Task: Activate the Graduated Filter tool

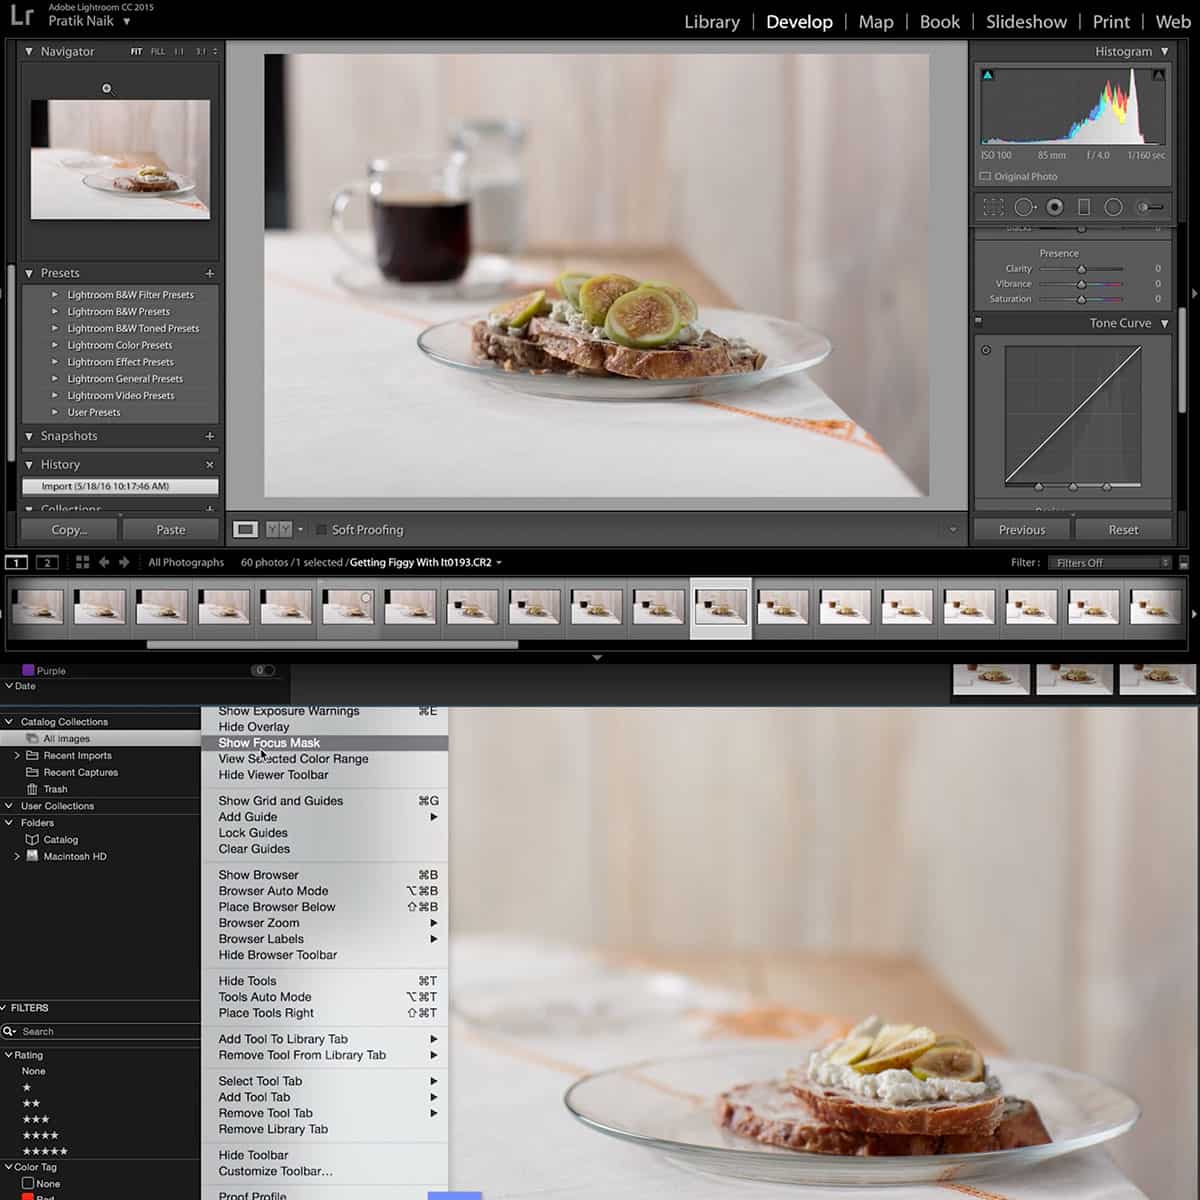Action: tap(1085, 207)
